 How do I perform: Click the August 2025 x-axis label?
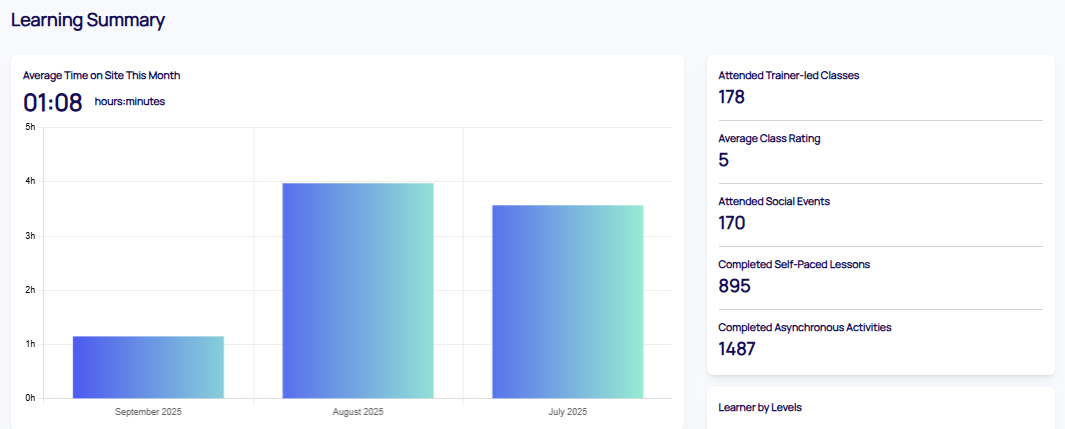pos(358,412)
